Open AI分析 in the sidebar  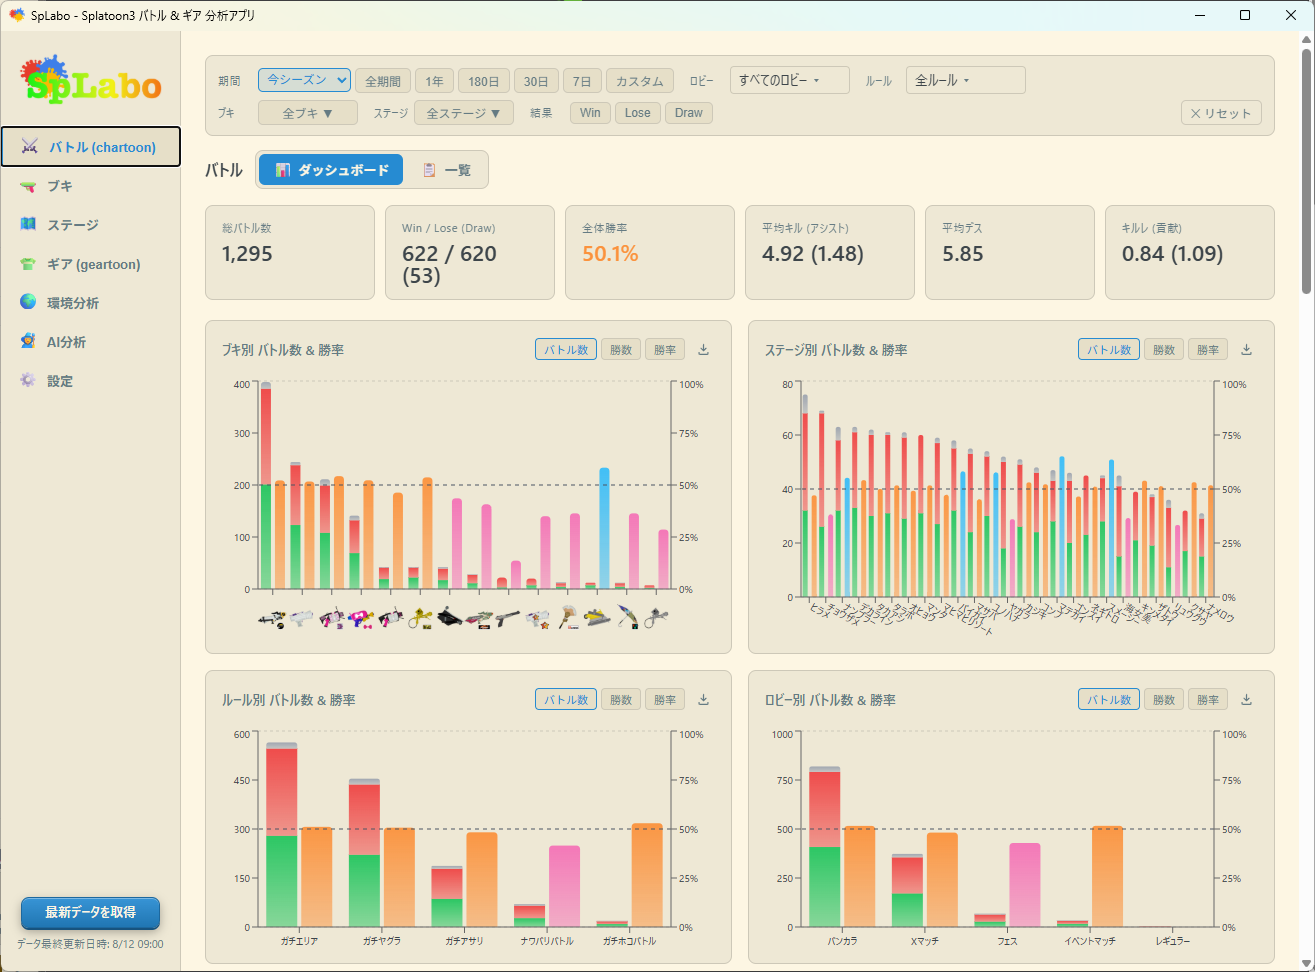(91, 342)
